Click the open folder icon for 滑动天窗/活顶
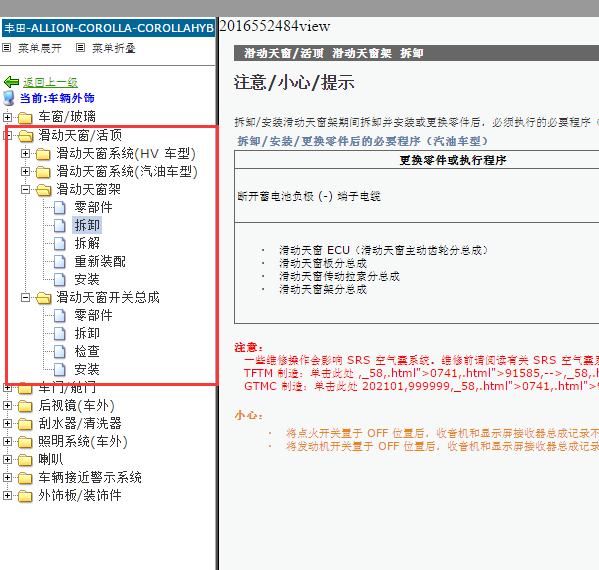599x570 pixels. point(26,135)
